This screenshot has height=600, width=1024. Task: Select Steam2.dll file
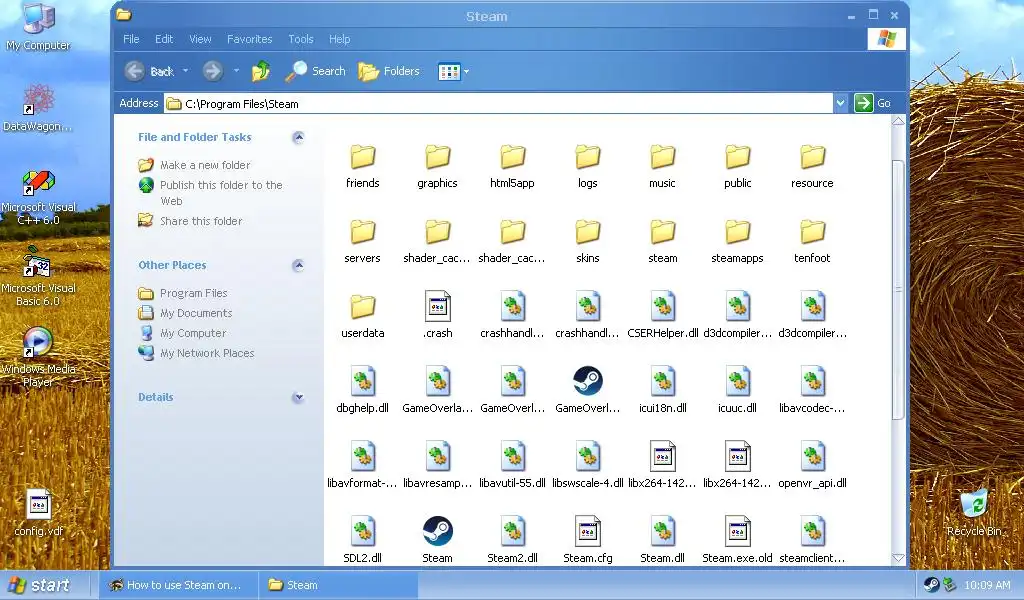pos(513,542)
